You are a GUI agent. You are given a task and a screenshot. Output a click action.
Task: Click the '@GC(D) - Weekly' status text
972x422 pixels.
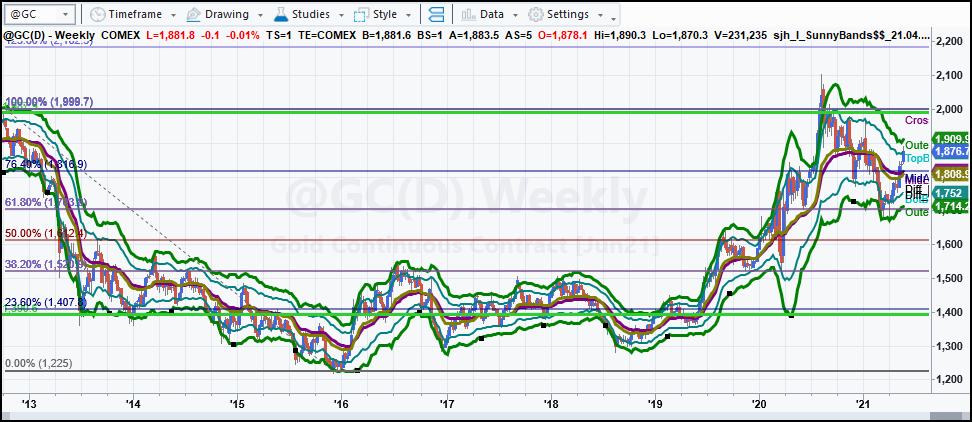48,35
